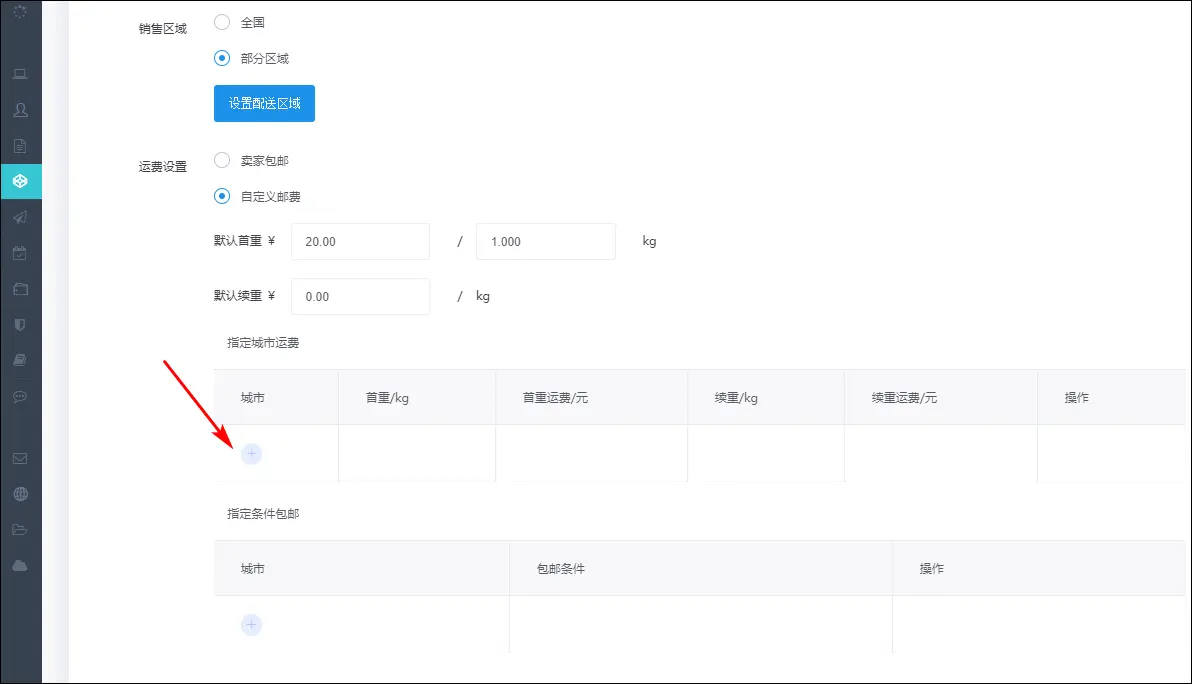The image size is (1192, 684).
Task: Click the globe icon in the sidebar
Action: 20,494
